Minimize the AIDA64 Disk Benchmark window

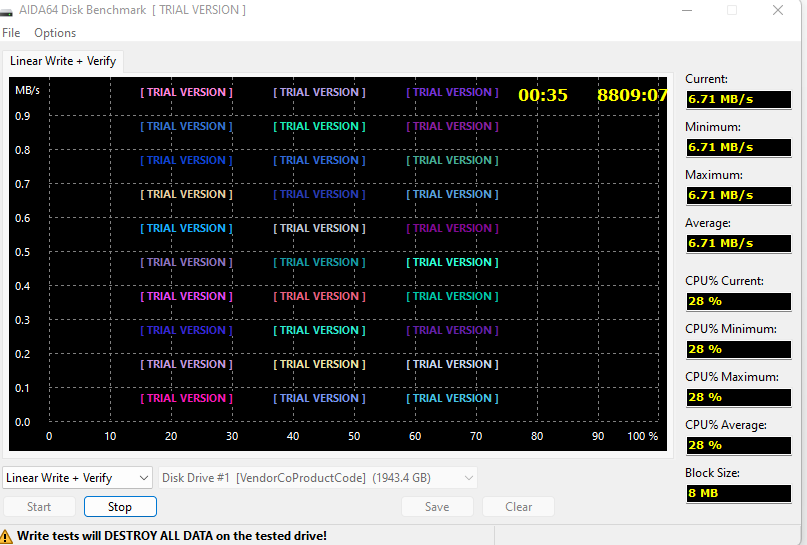point(683,10)
